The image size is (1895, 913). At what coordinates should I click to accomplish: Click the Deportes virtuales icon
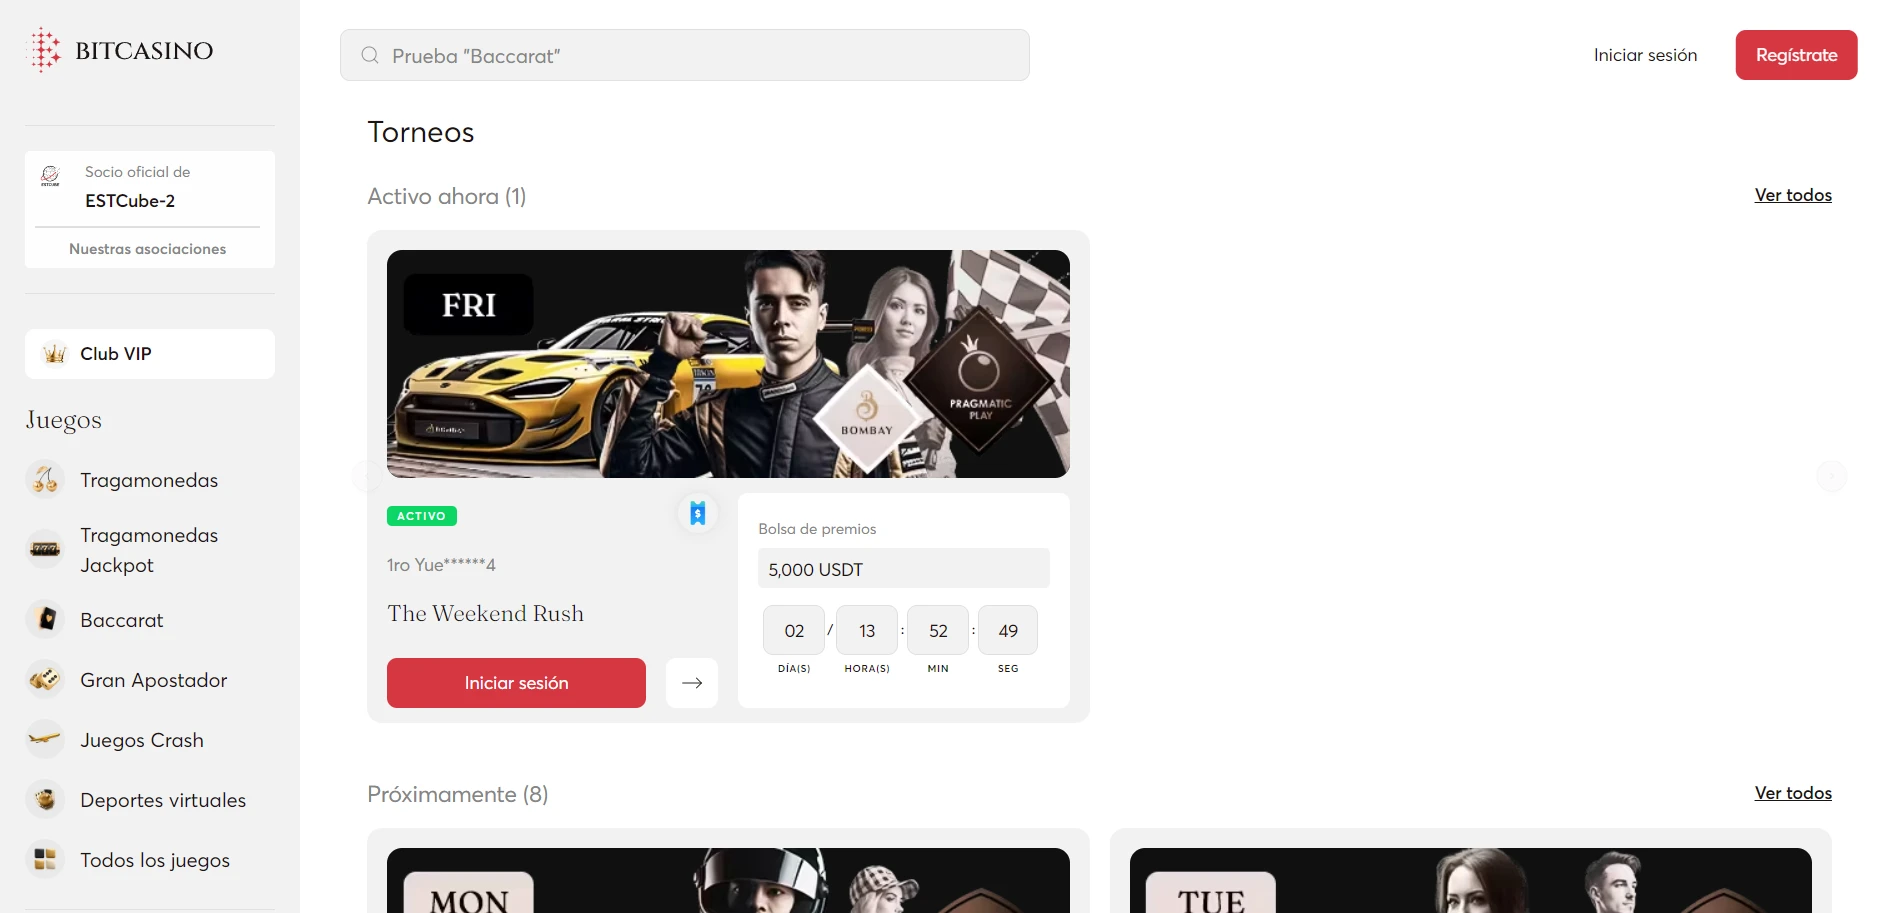(x=45, y=800)
